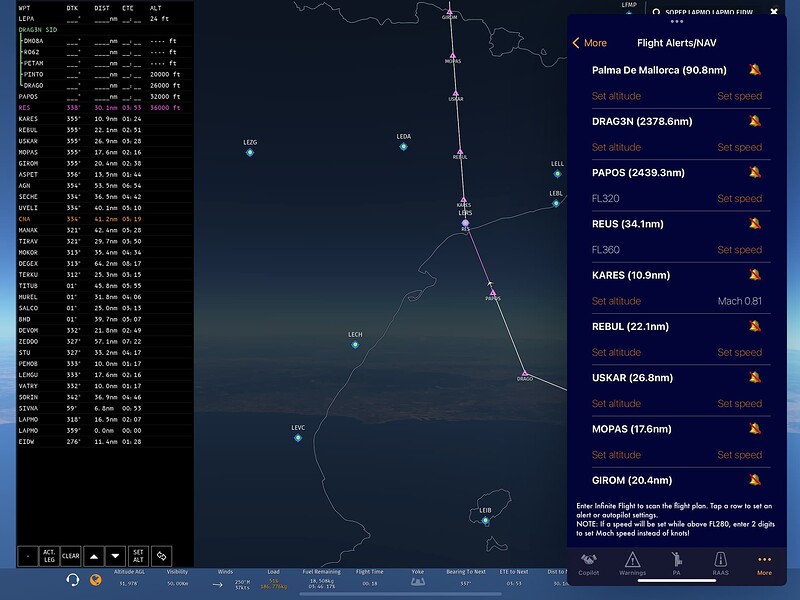The image size is (800, 600).
Task: Select the RES row in flight plan
Action: point(105,108)
